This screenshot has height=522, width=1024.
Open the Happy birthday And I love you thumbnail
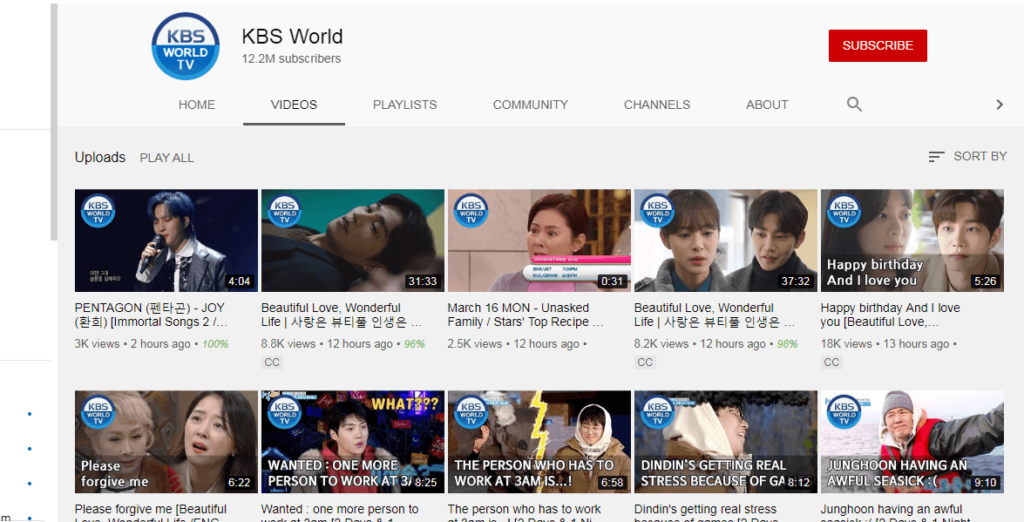[912, 240]
